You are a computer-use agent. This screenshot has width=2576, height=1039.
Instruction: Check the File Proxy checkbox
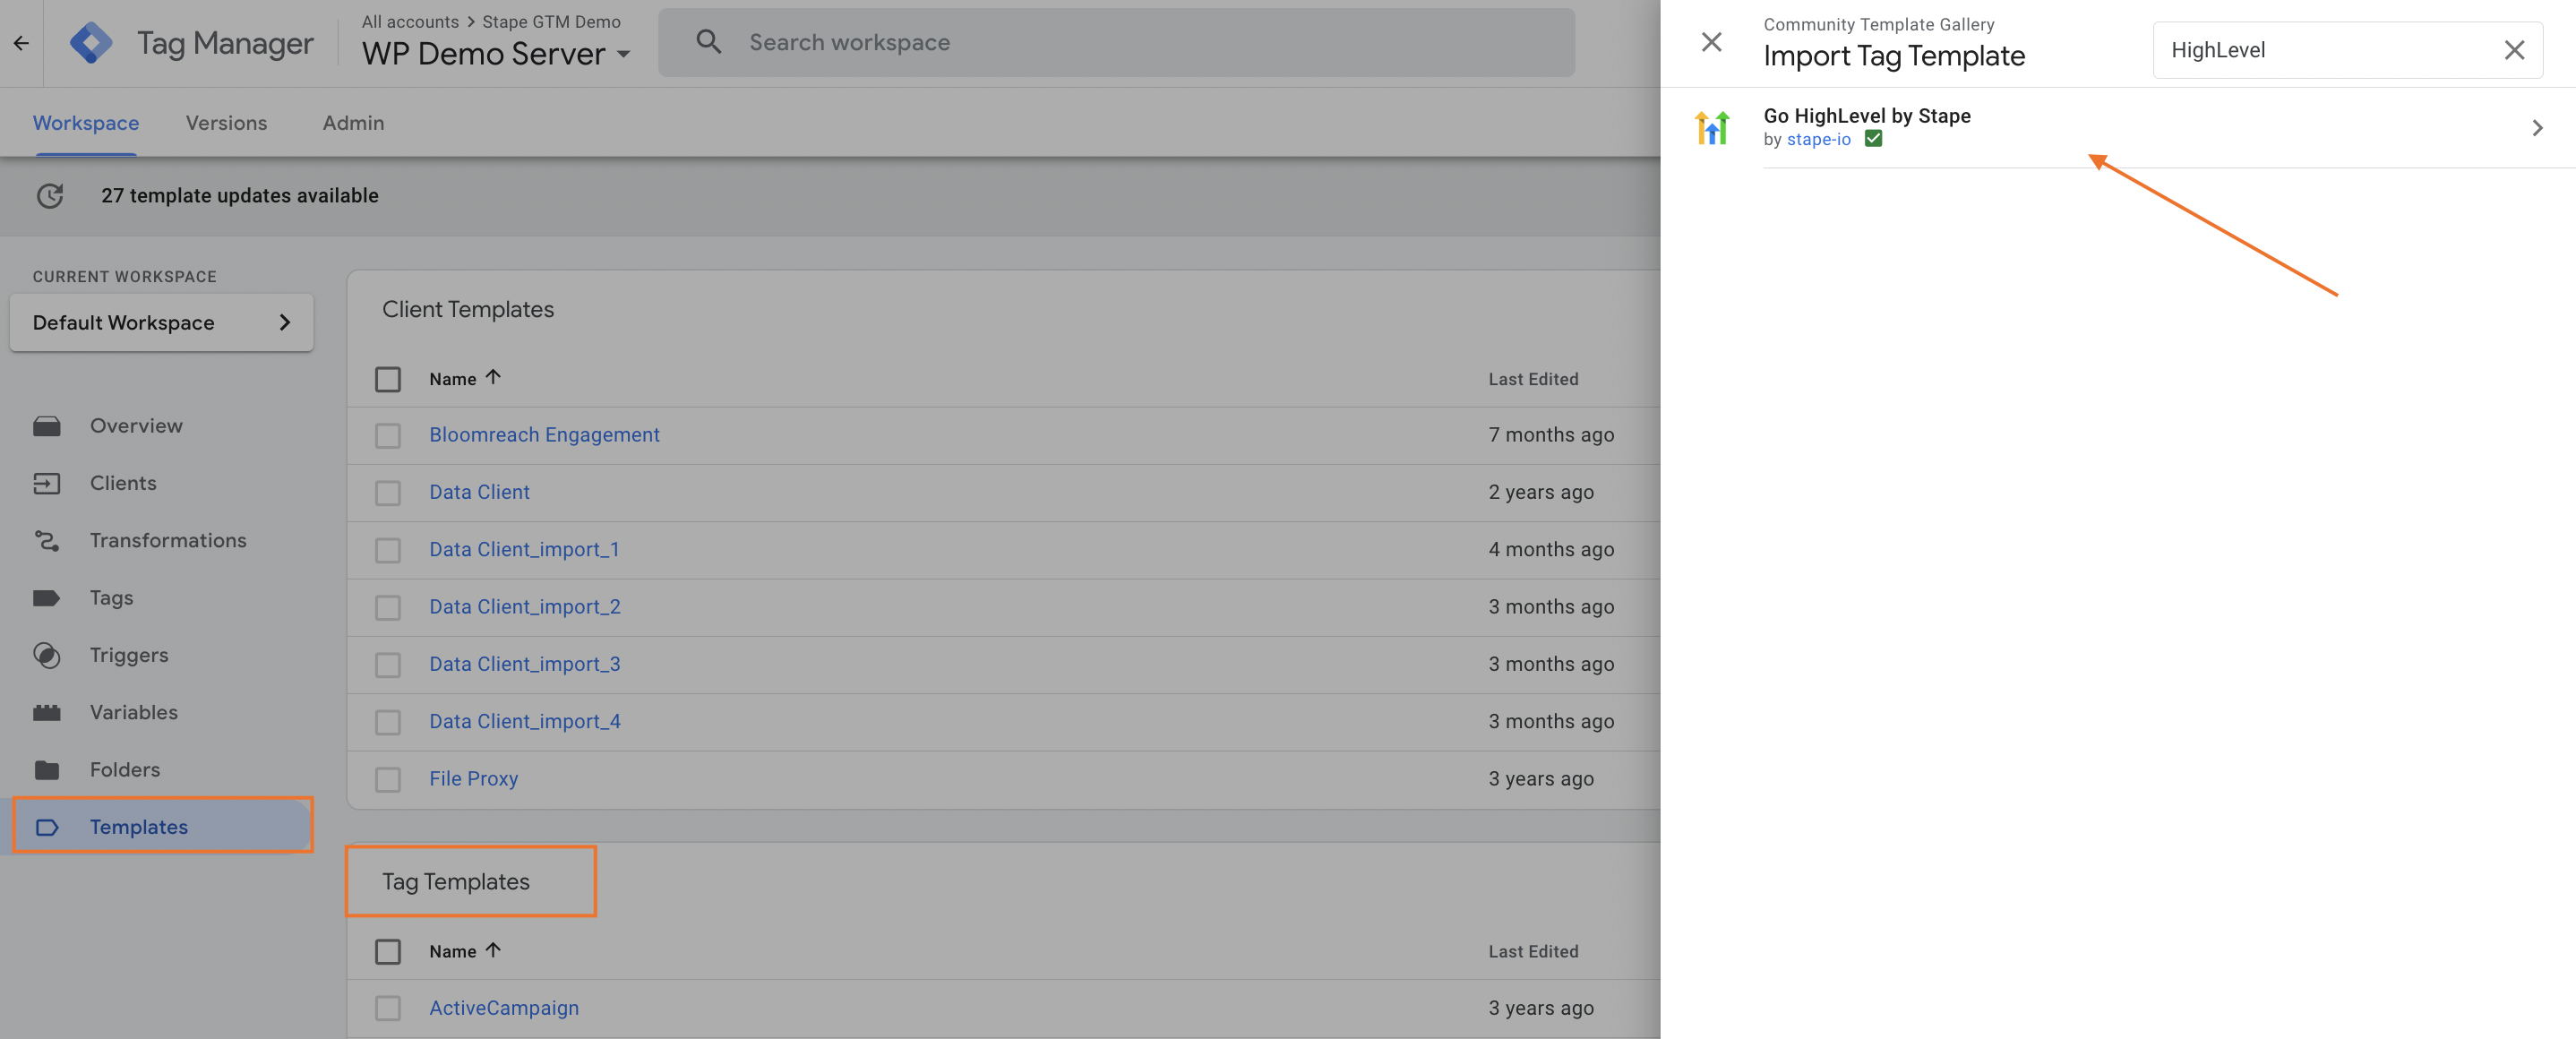coord(388,780)
